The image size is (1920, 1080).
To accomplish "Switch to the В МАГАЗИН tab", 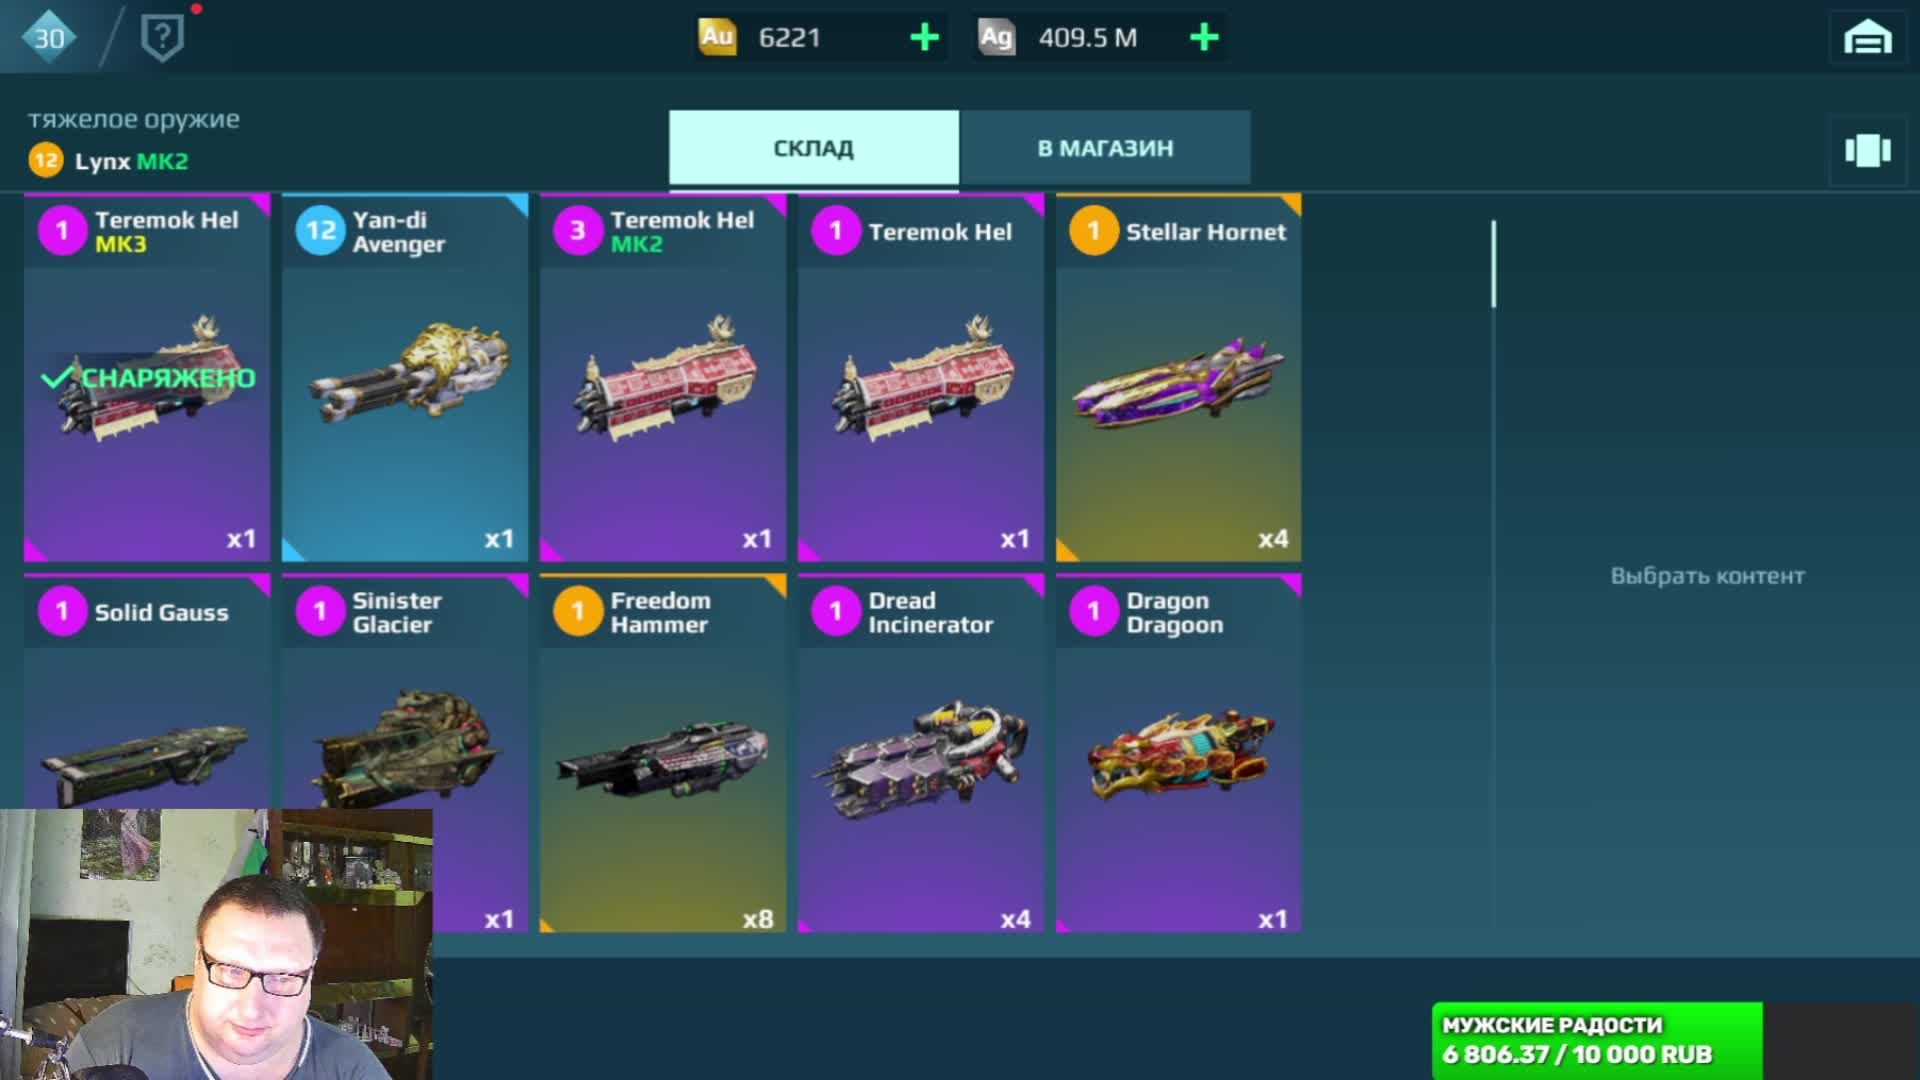I will click(x=1105, y=148).
